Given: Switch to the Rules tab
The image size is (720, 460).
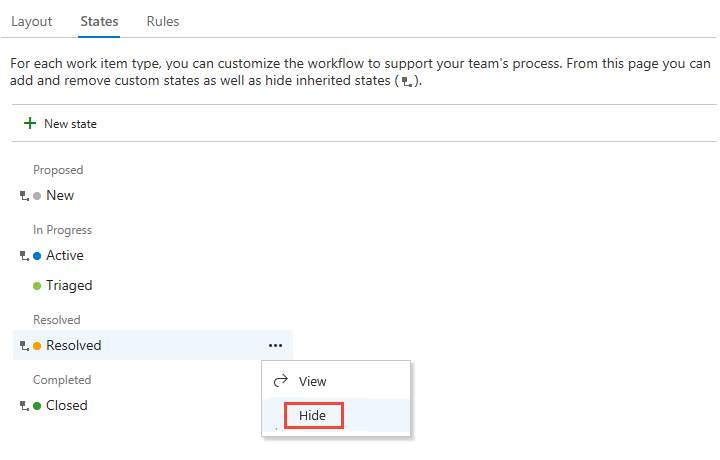Looking at the screenshot, I should point(163,22).
